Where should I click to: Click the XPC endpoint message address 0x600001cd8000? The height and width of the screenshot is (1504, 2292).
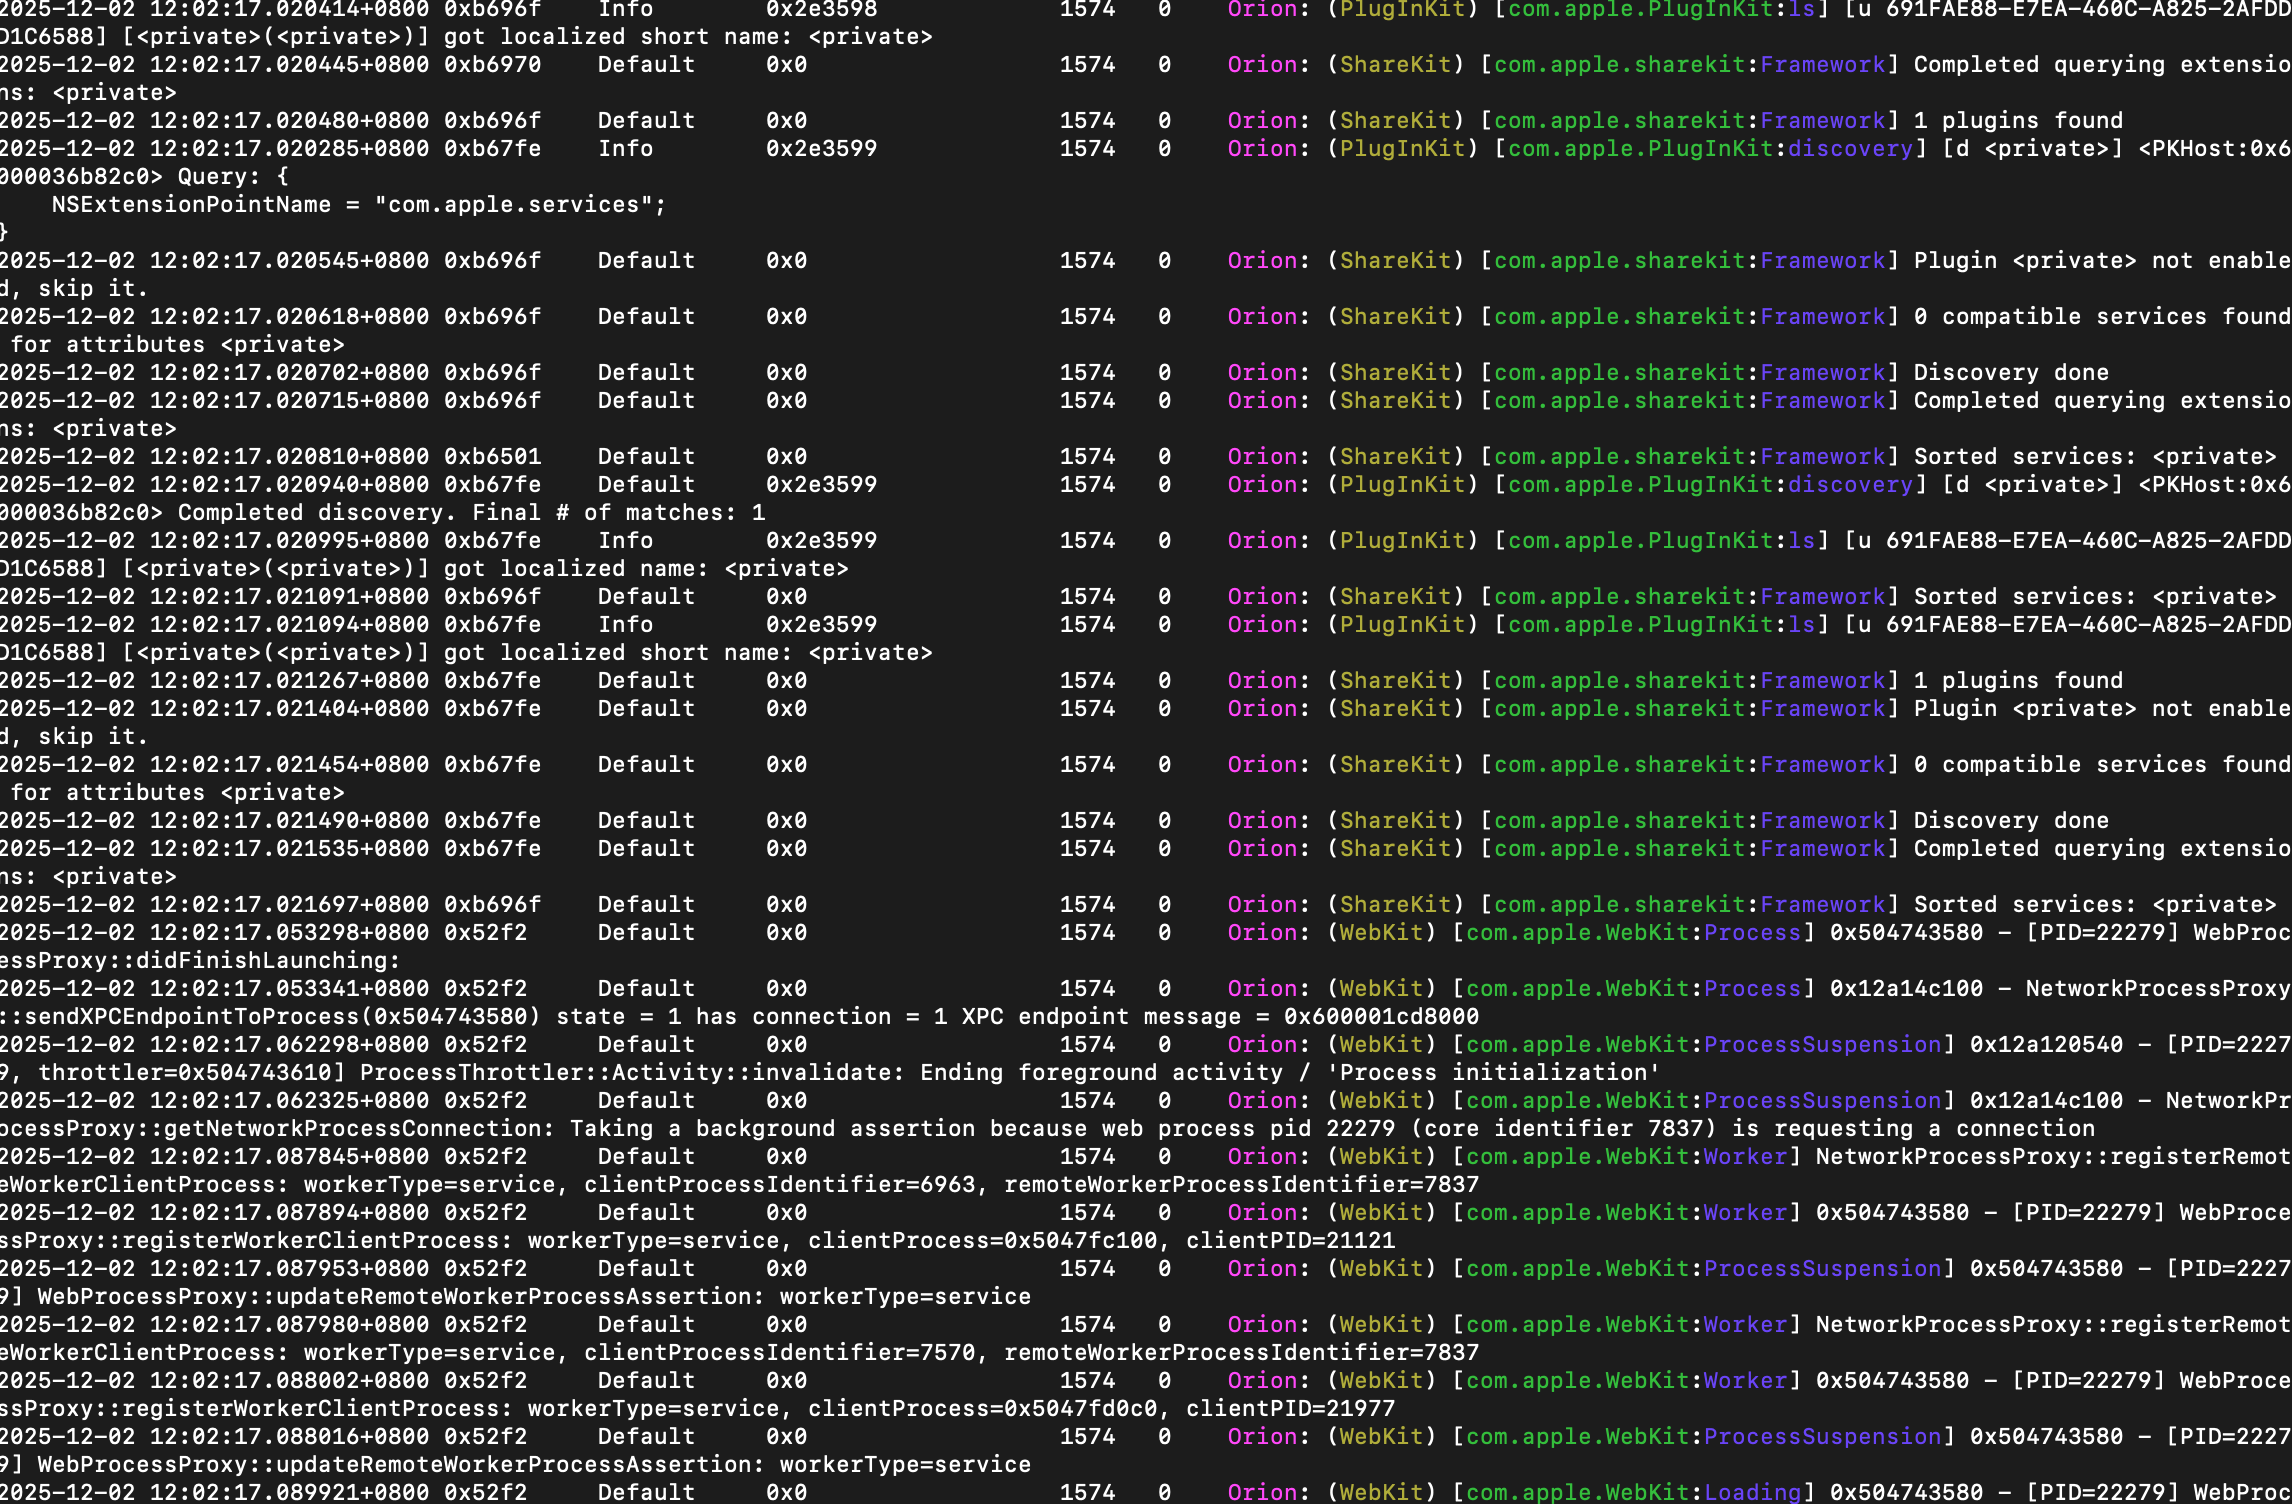point(1380,1017)
